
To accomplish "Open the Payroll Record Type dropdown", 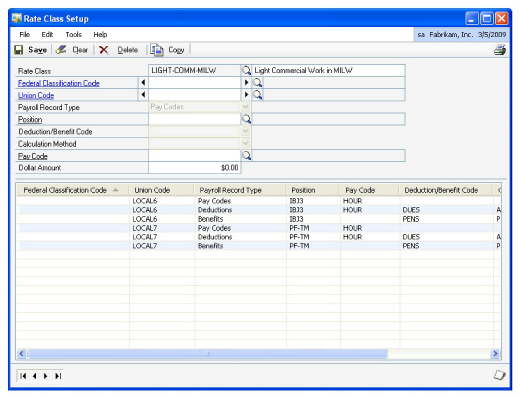I will tap(245, 107).
